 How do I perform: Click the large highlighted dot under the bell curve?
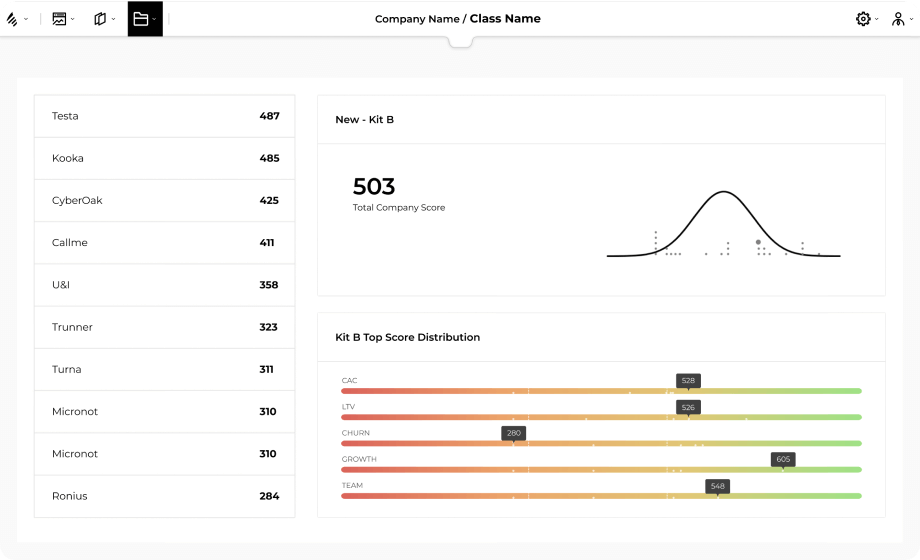(x=758, y=242)
